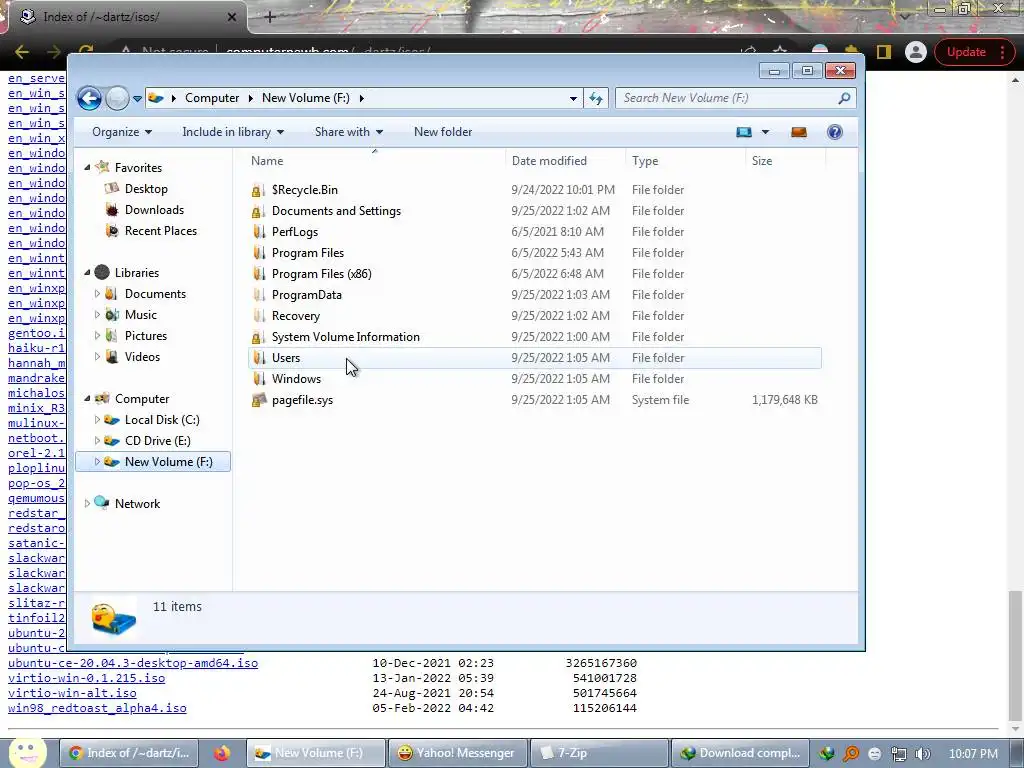Select the Documents and Settings folder icon
The image size is (1024, 768).
click(x=259, y=211)
